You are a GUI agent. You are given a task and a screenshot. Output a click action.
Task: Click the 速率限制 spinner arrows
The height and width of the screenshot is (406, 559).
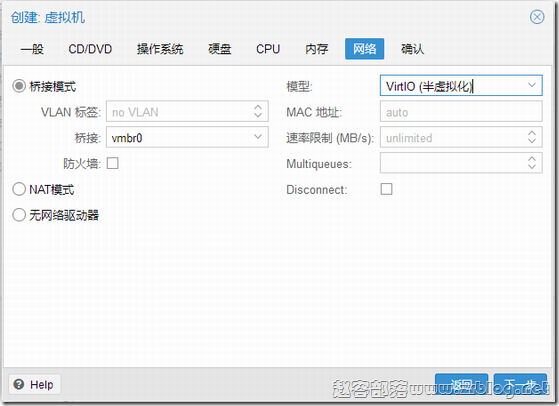[532, 137]
